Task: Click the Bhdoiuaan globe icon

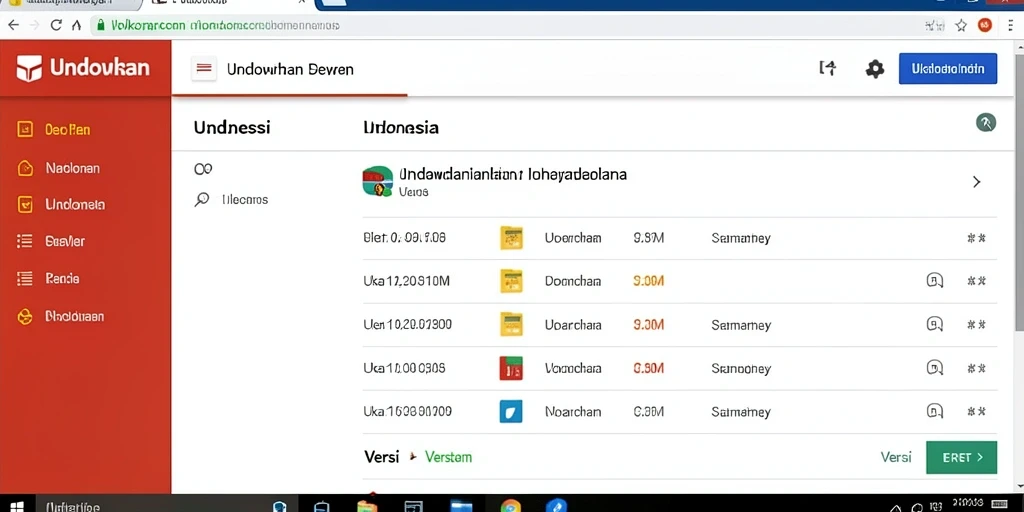Action: pos(24,317)
